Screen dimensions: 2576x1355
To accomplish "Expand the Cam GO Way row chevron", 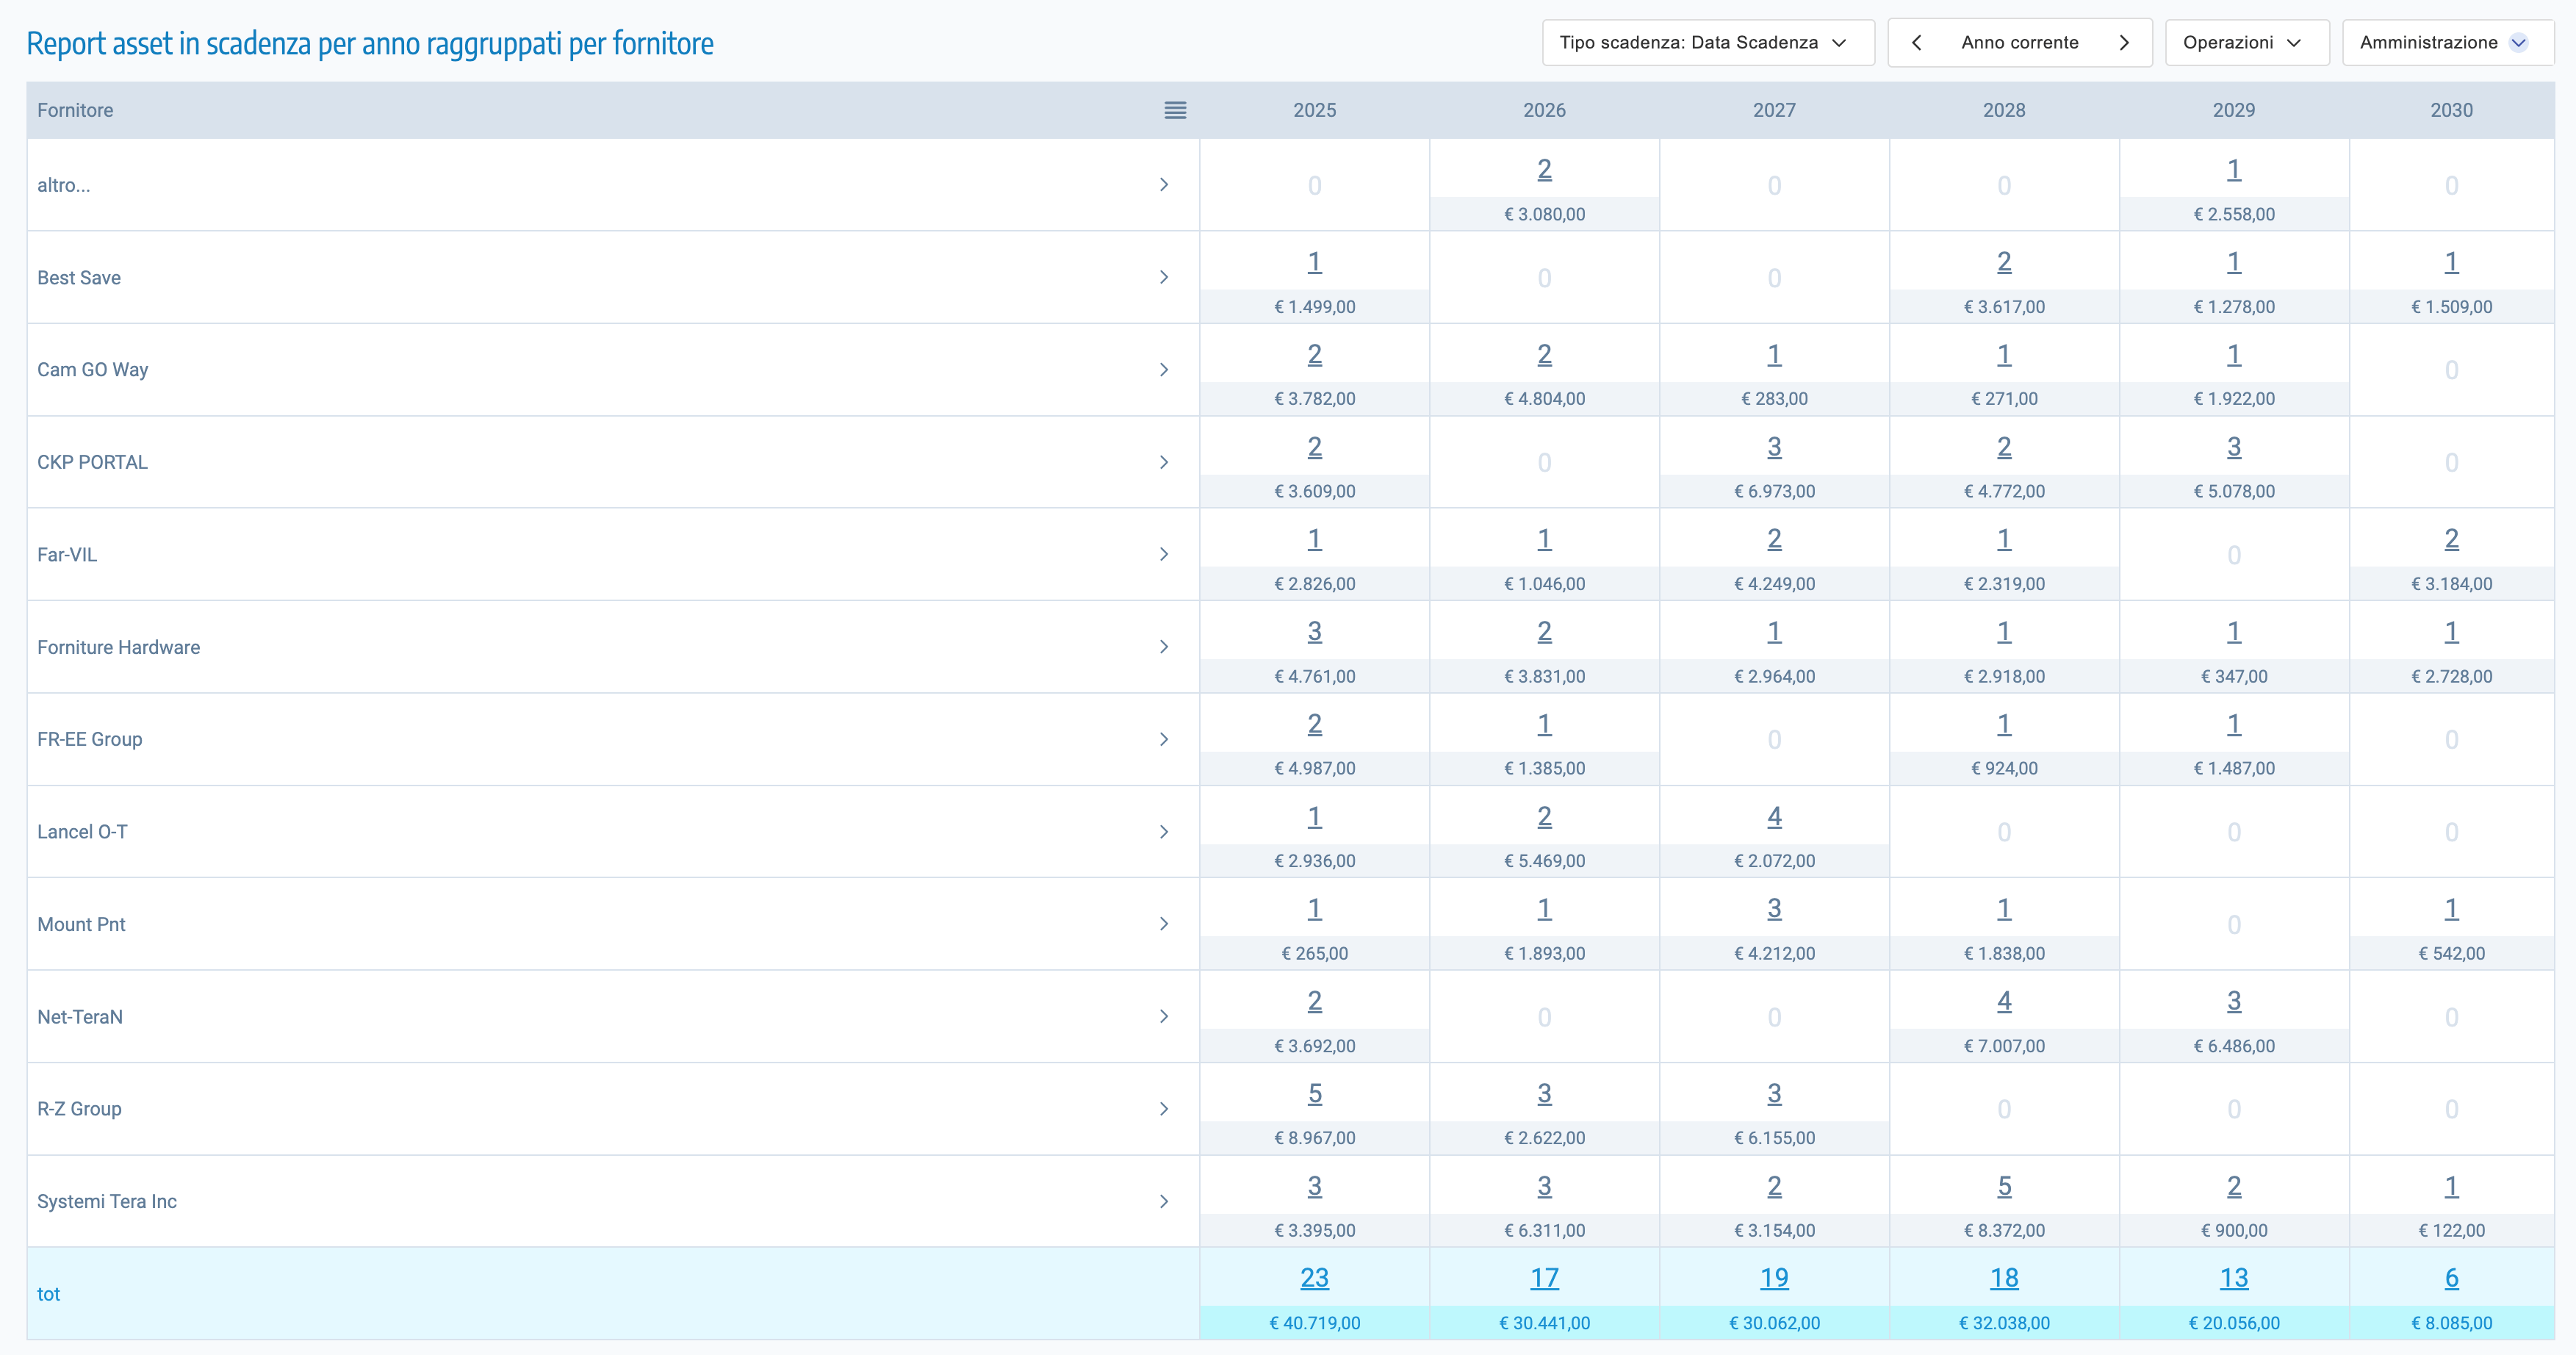I will click(1164, 370).
